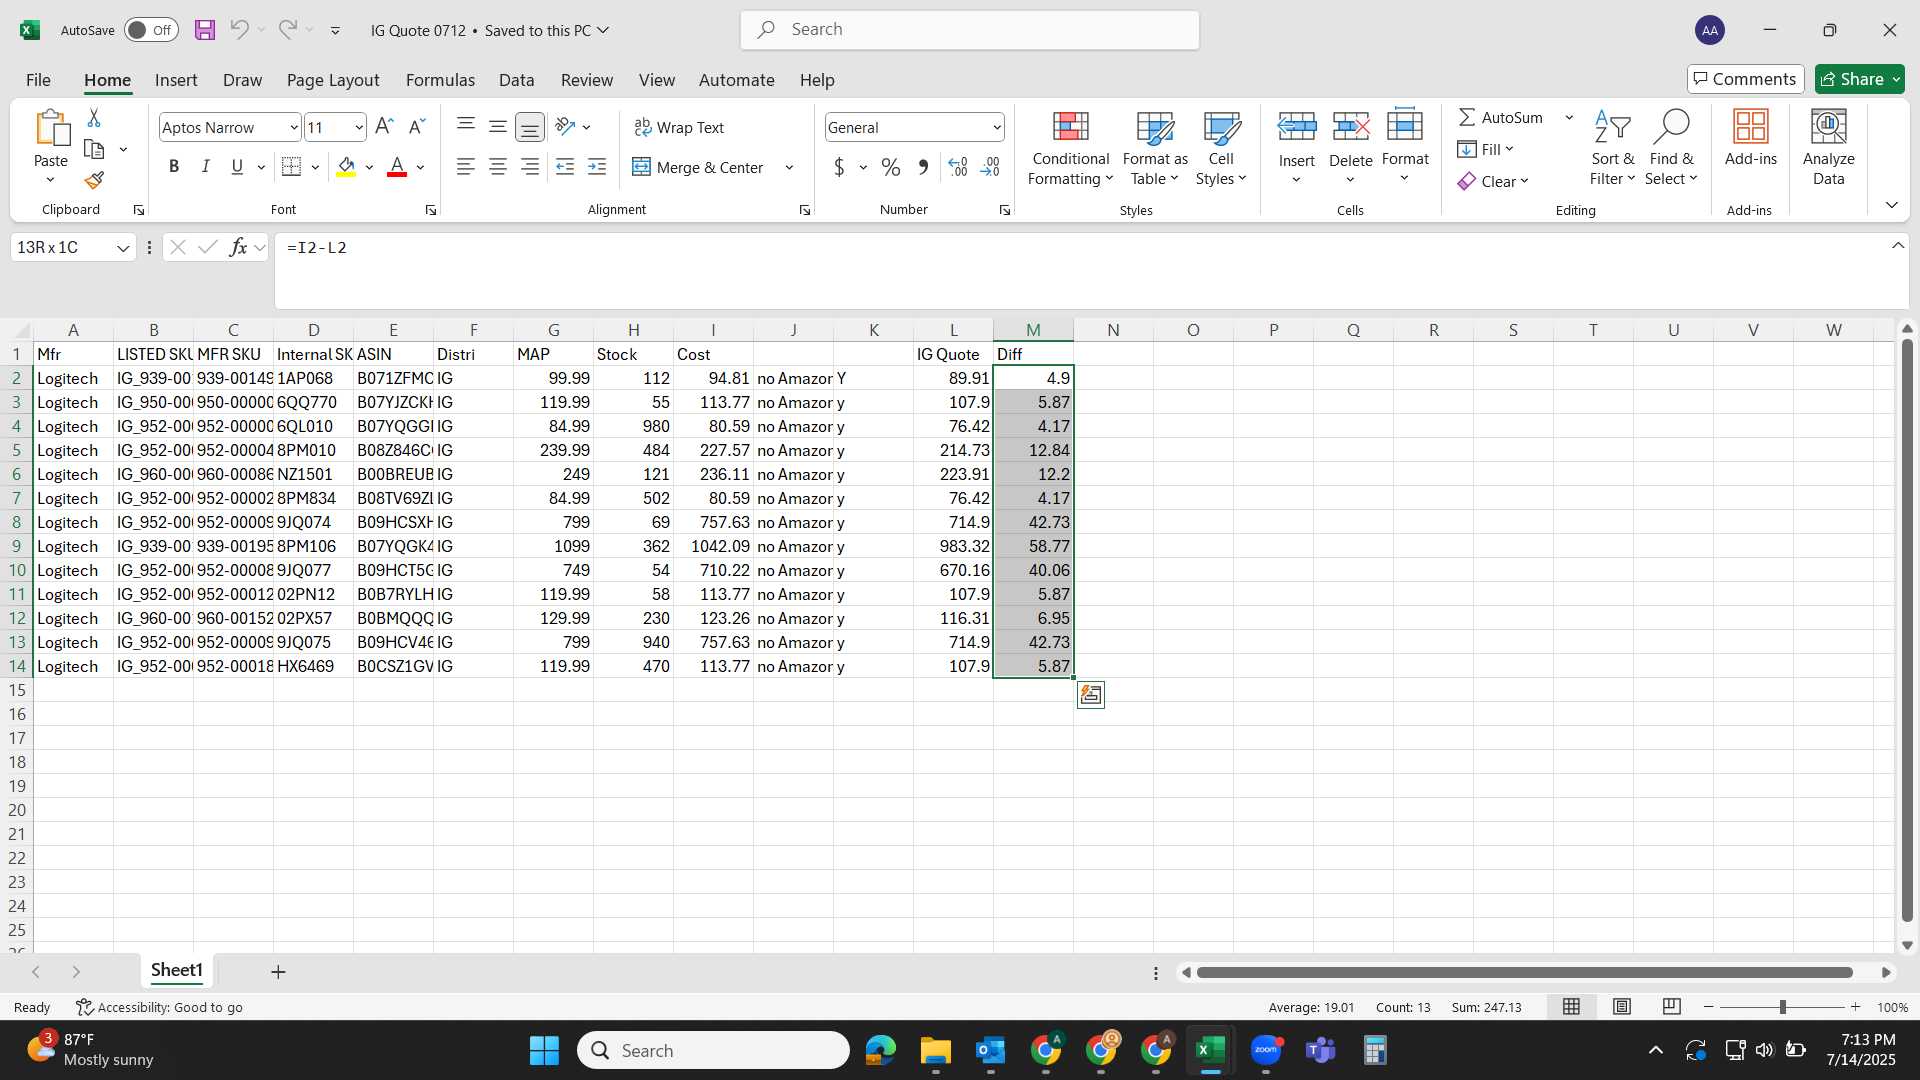
Task: Toggle Center horizontal alignment
Action: tap(498, 167)
